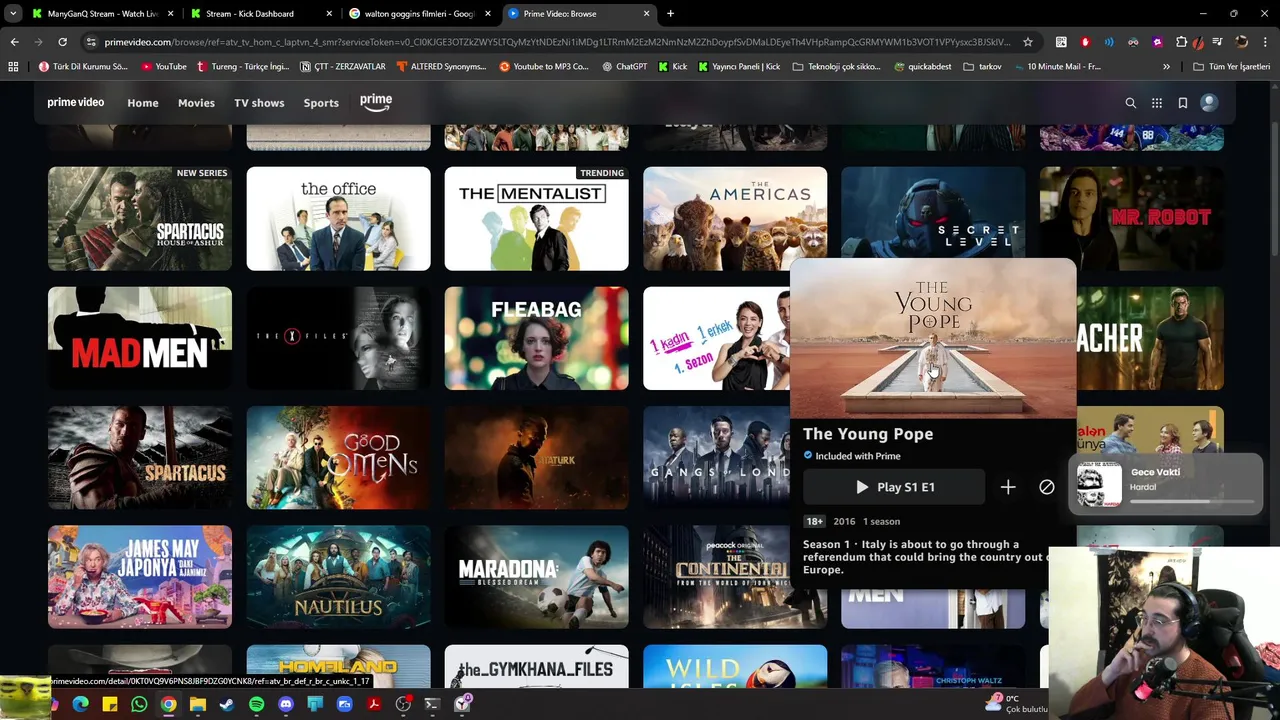1280x720 pixels.
Task: Open The Office show thumbnail
Action: [x=338, y=219]
